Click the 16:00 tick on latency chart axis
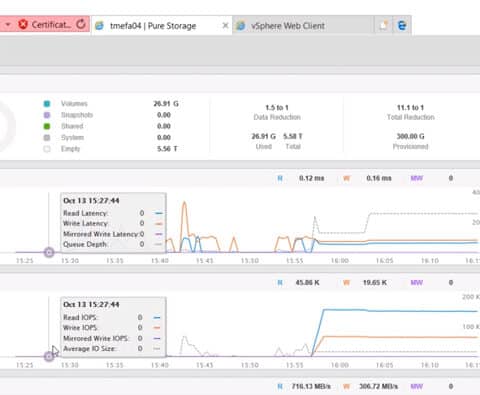 coord(340,261)
